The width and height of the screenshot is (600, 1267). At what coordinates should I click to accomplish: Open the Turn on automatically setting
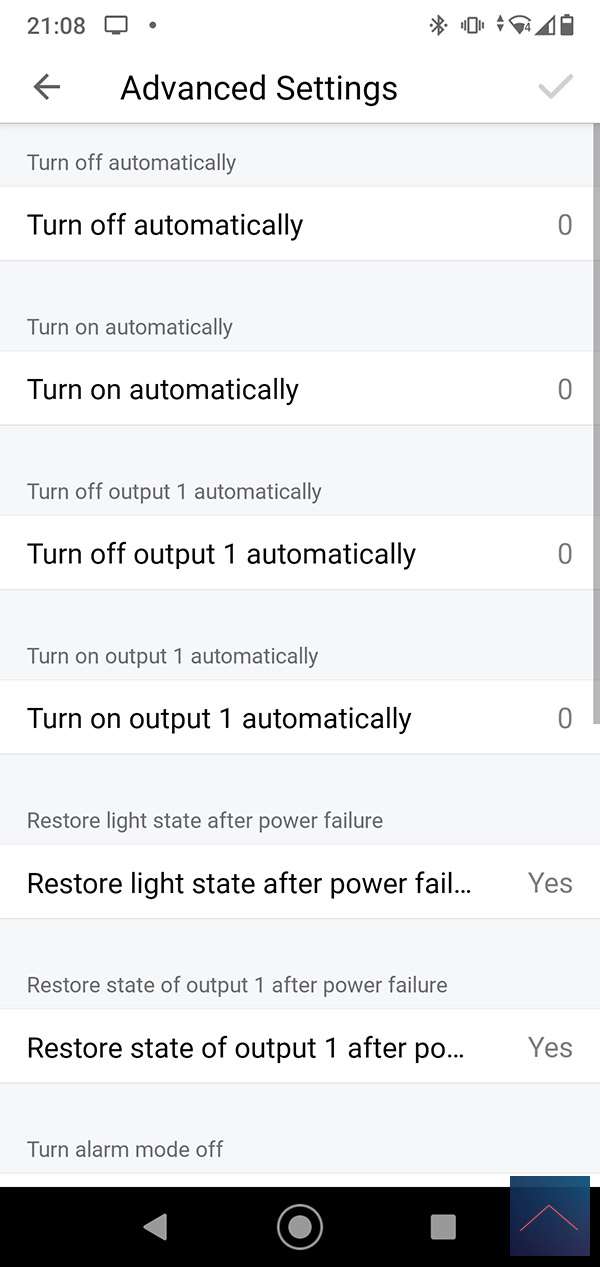coord(163,390)
